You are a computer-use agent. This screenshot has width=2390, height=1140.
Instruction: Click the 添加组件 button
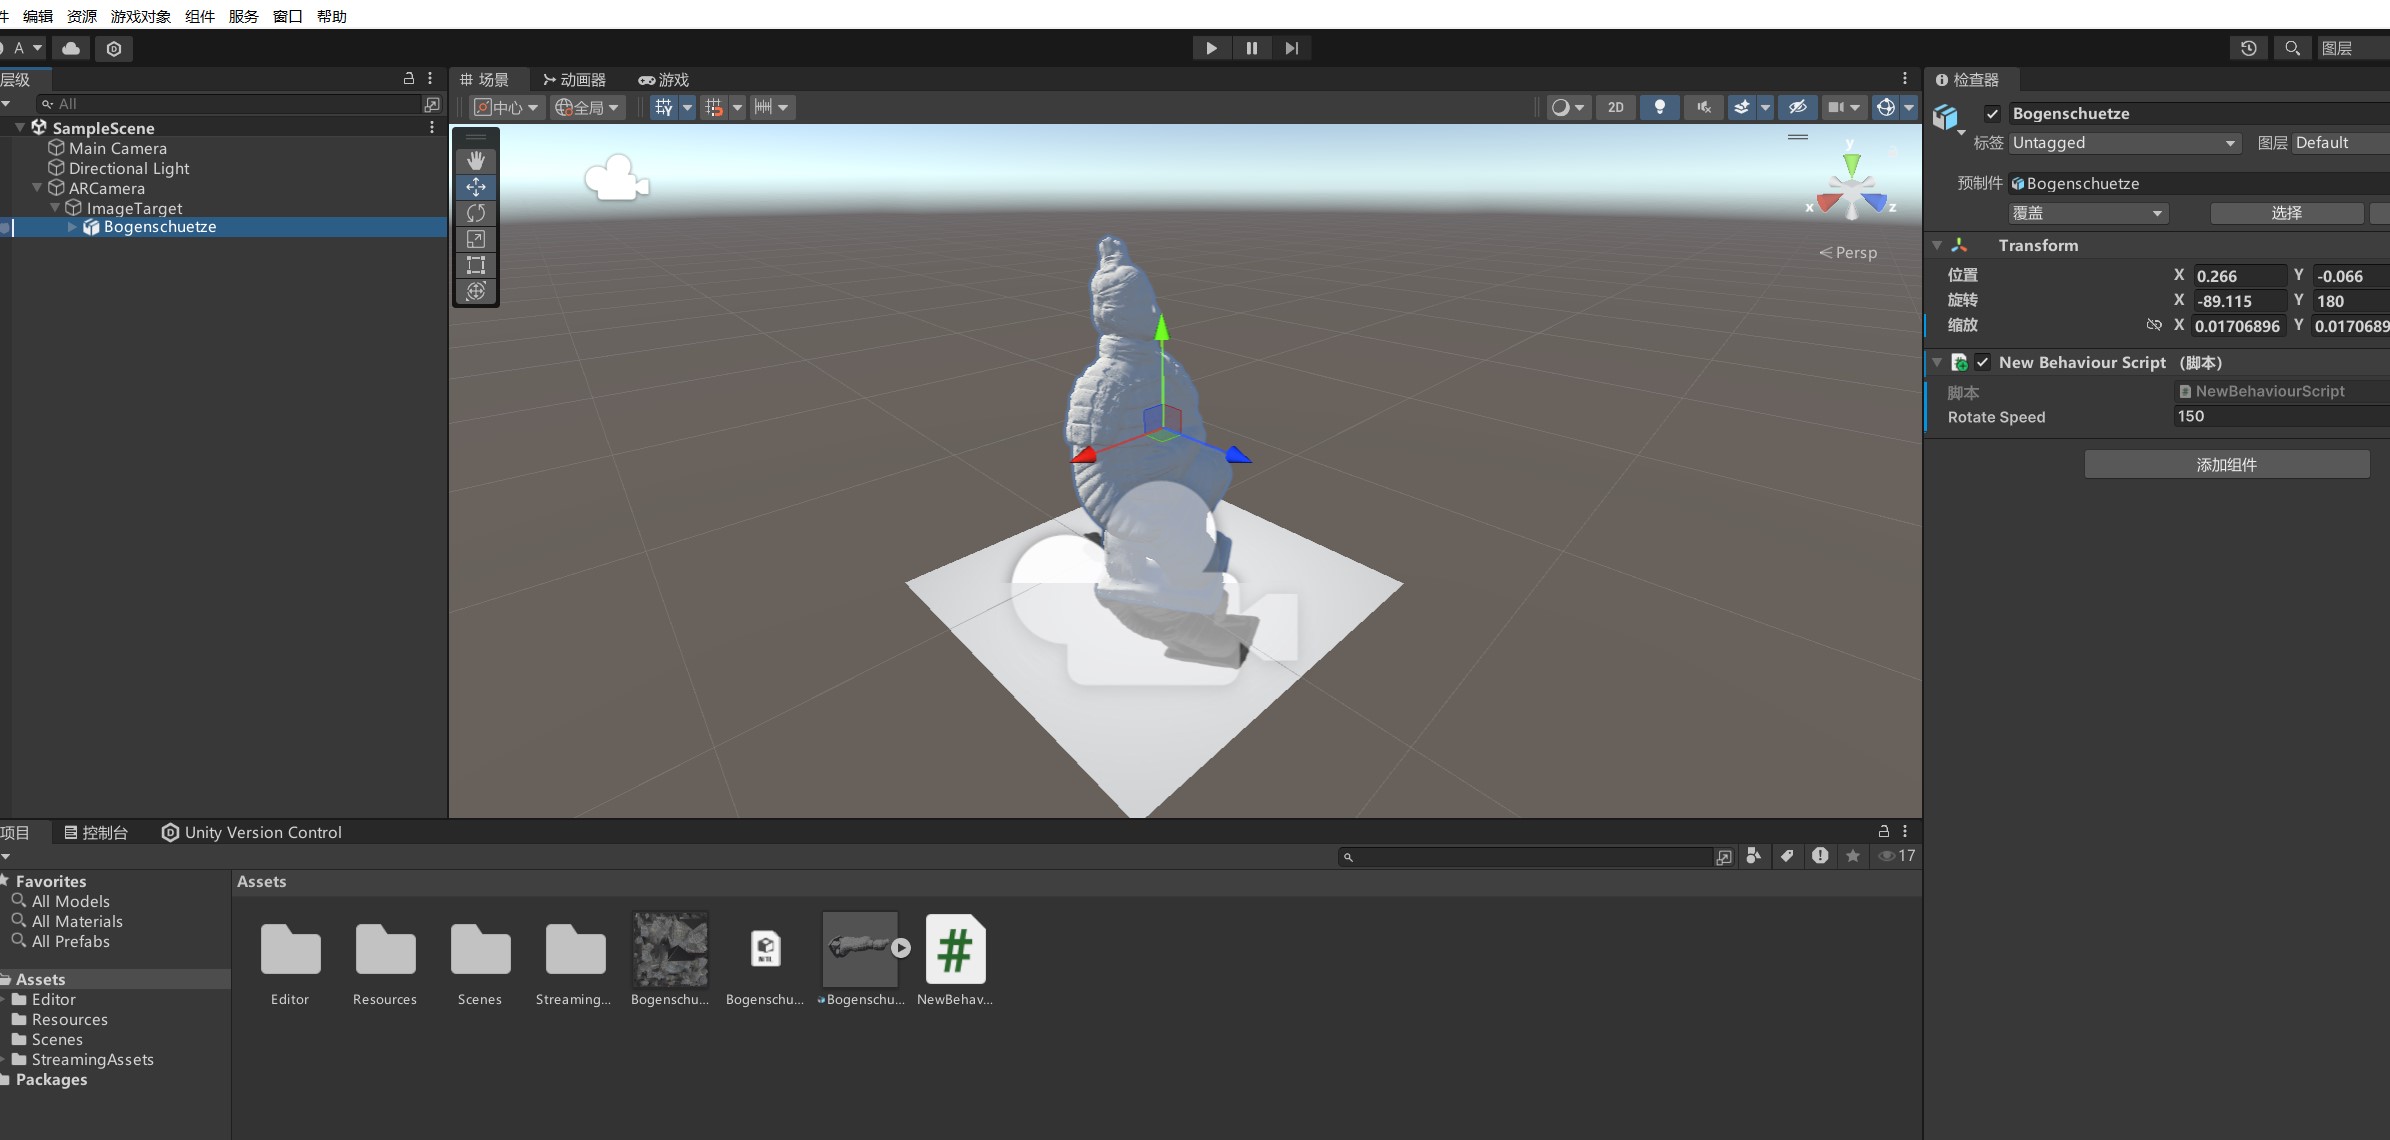click(x=2226, y=465)
